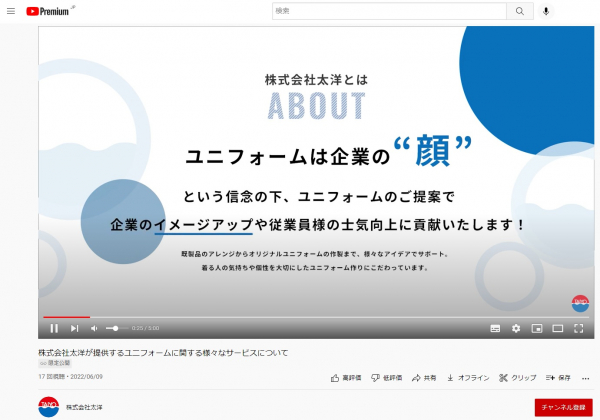Mute the video volume speaker icon

(94, 328)
